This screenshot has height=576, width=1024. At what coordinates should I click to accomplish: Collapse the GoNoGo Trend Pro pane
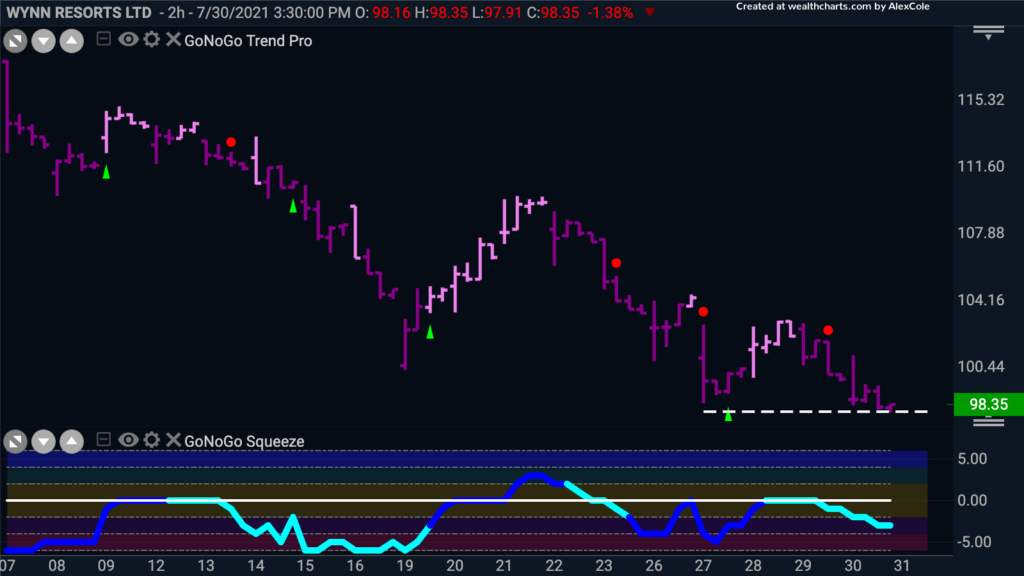(x=103, y=39)
